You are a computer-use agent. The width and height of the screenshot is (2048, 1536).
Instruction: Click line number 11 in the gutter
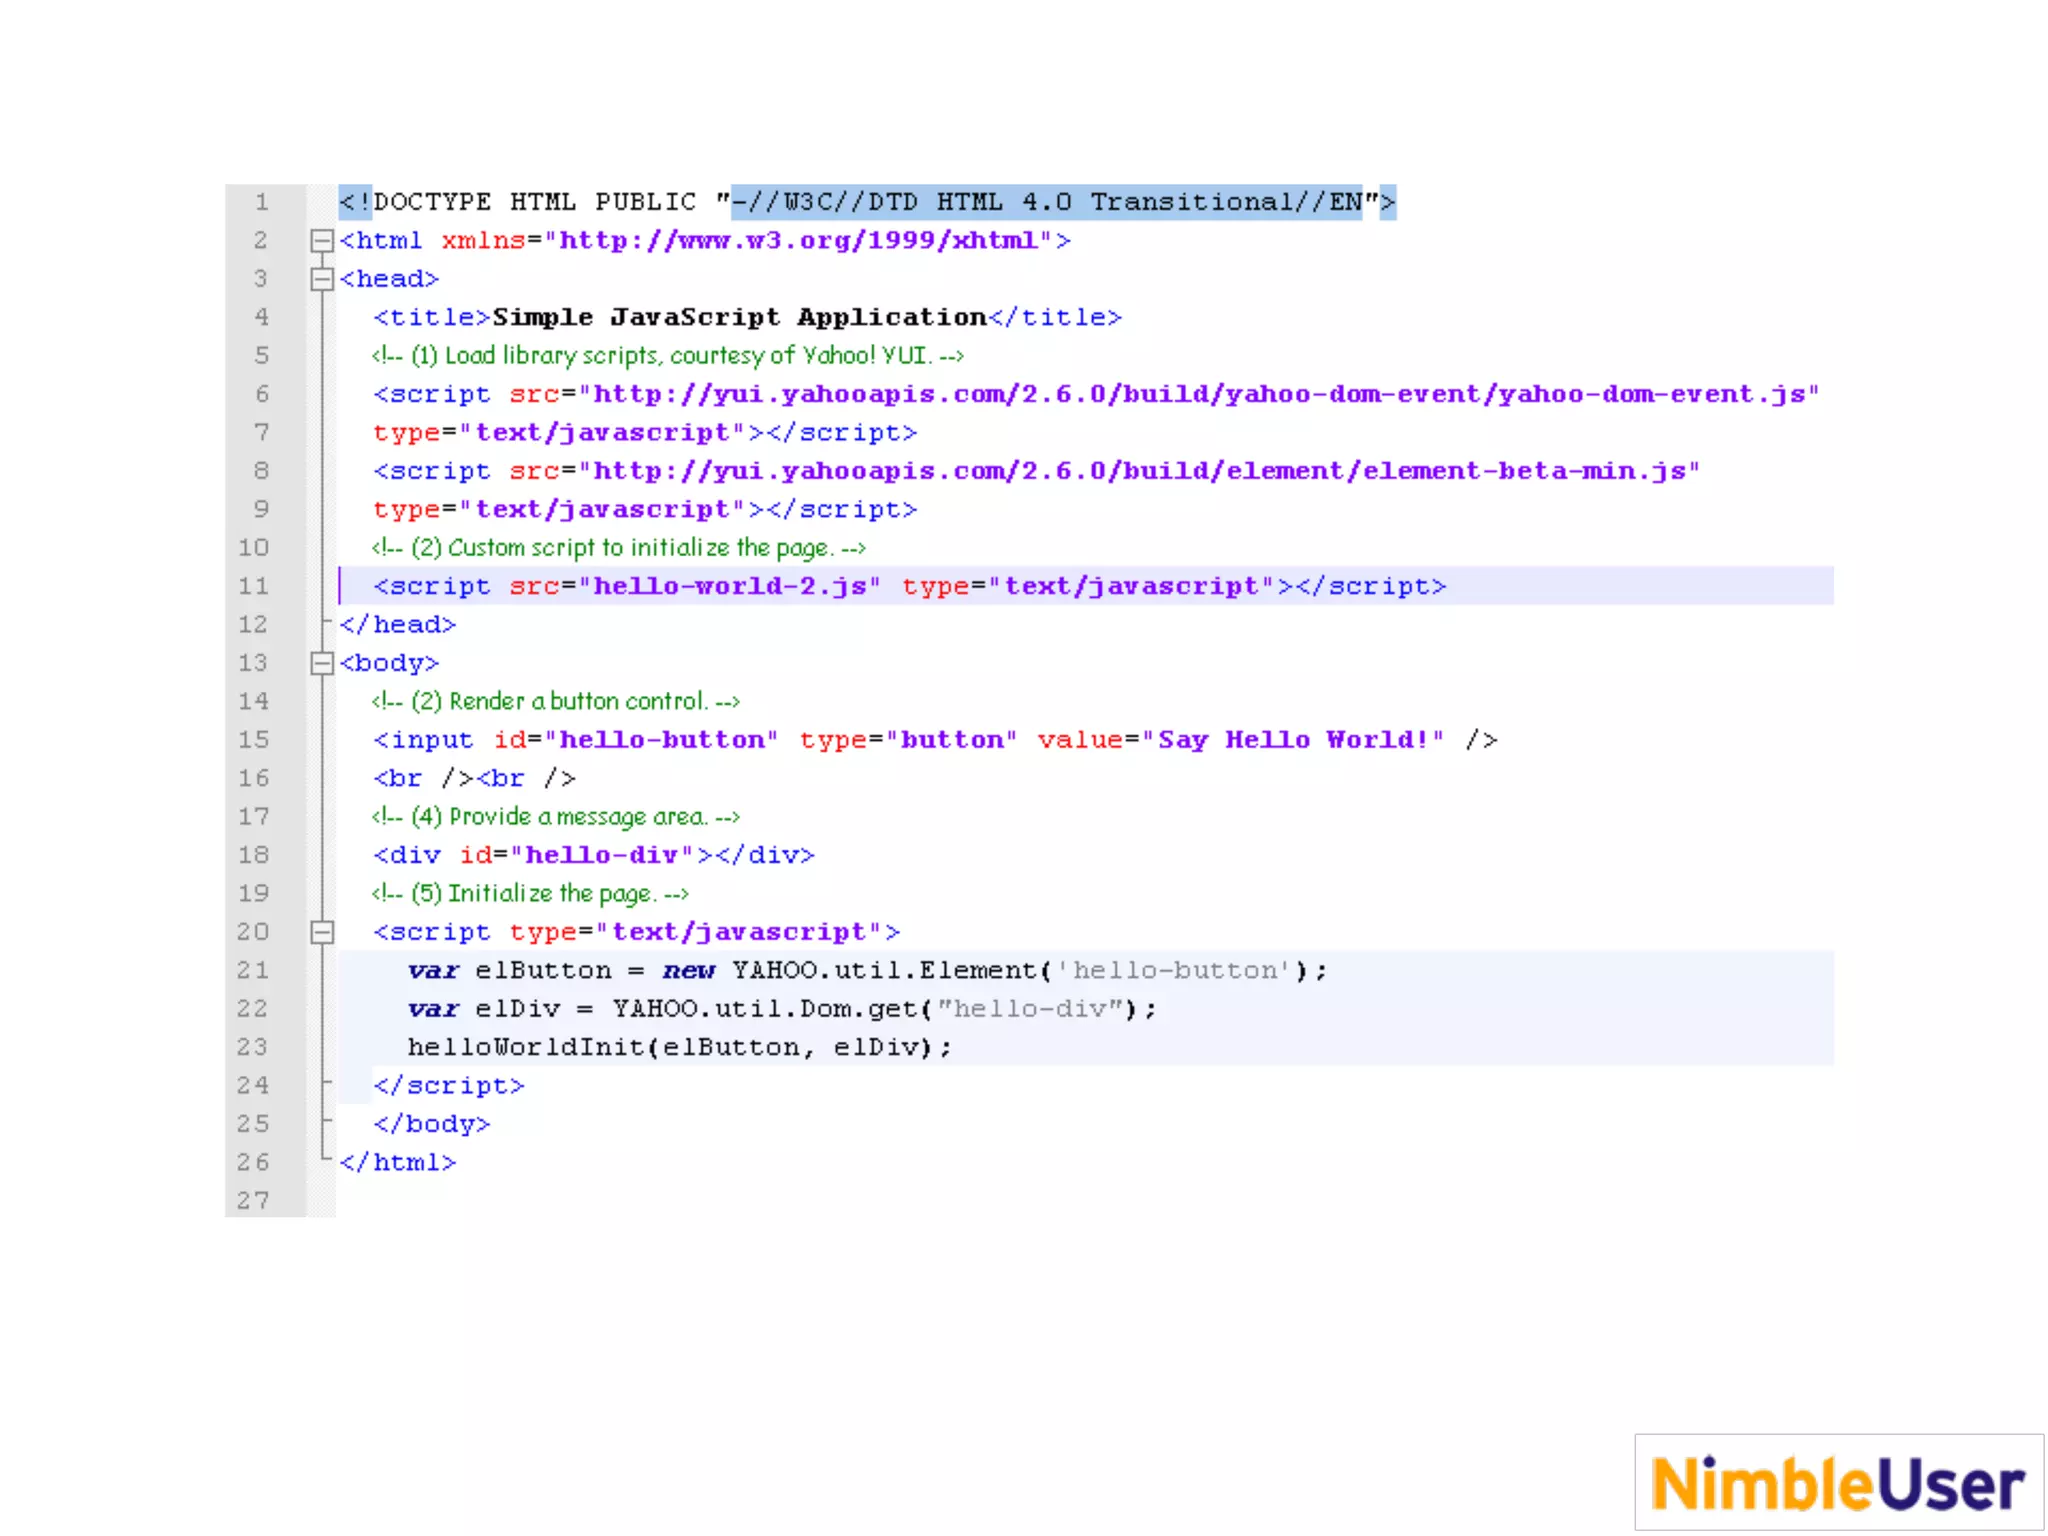pyautogui.click(x=253, y=586)
